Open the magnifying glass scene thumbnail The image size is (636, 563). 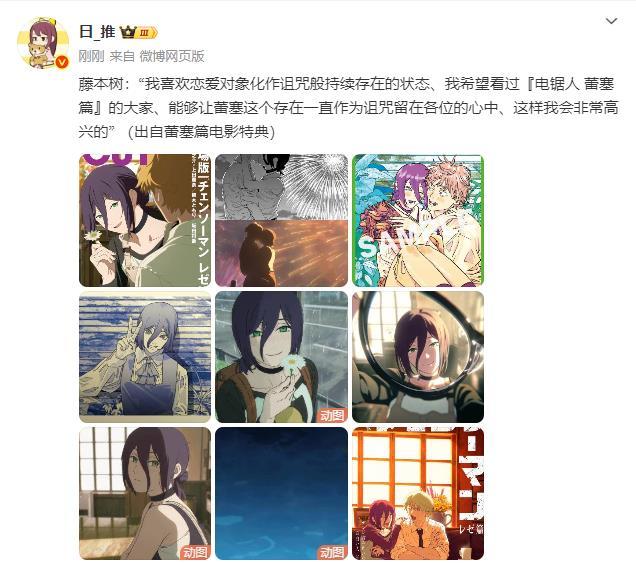click(x=418, y=357)
